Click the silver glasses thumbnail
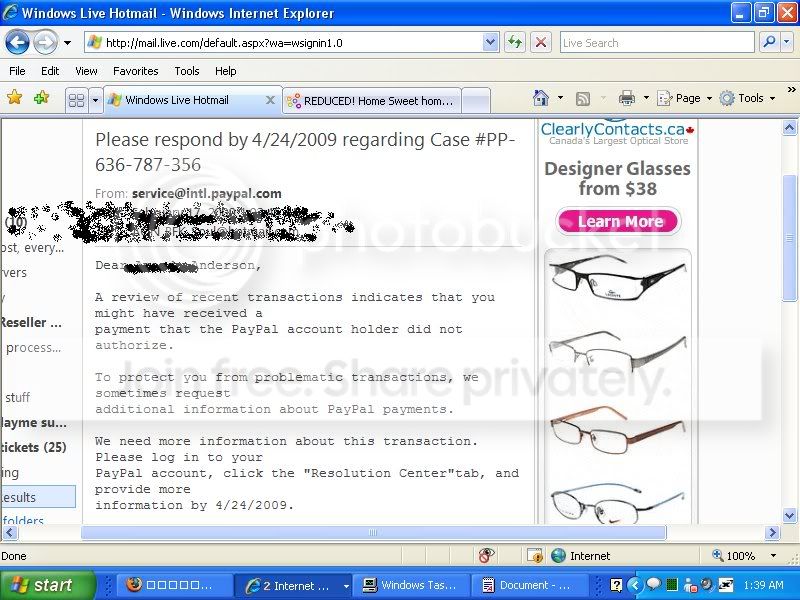The width and height of the screenshot is (800, 600). 617,352
